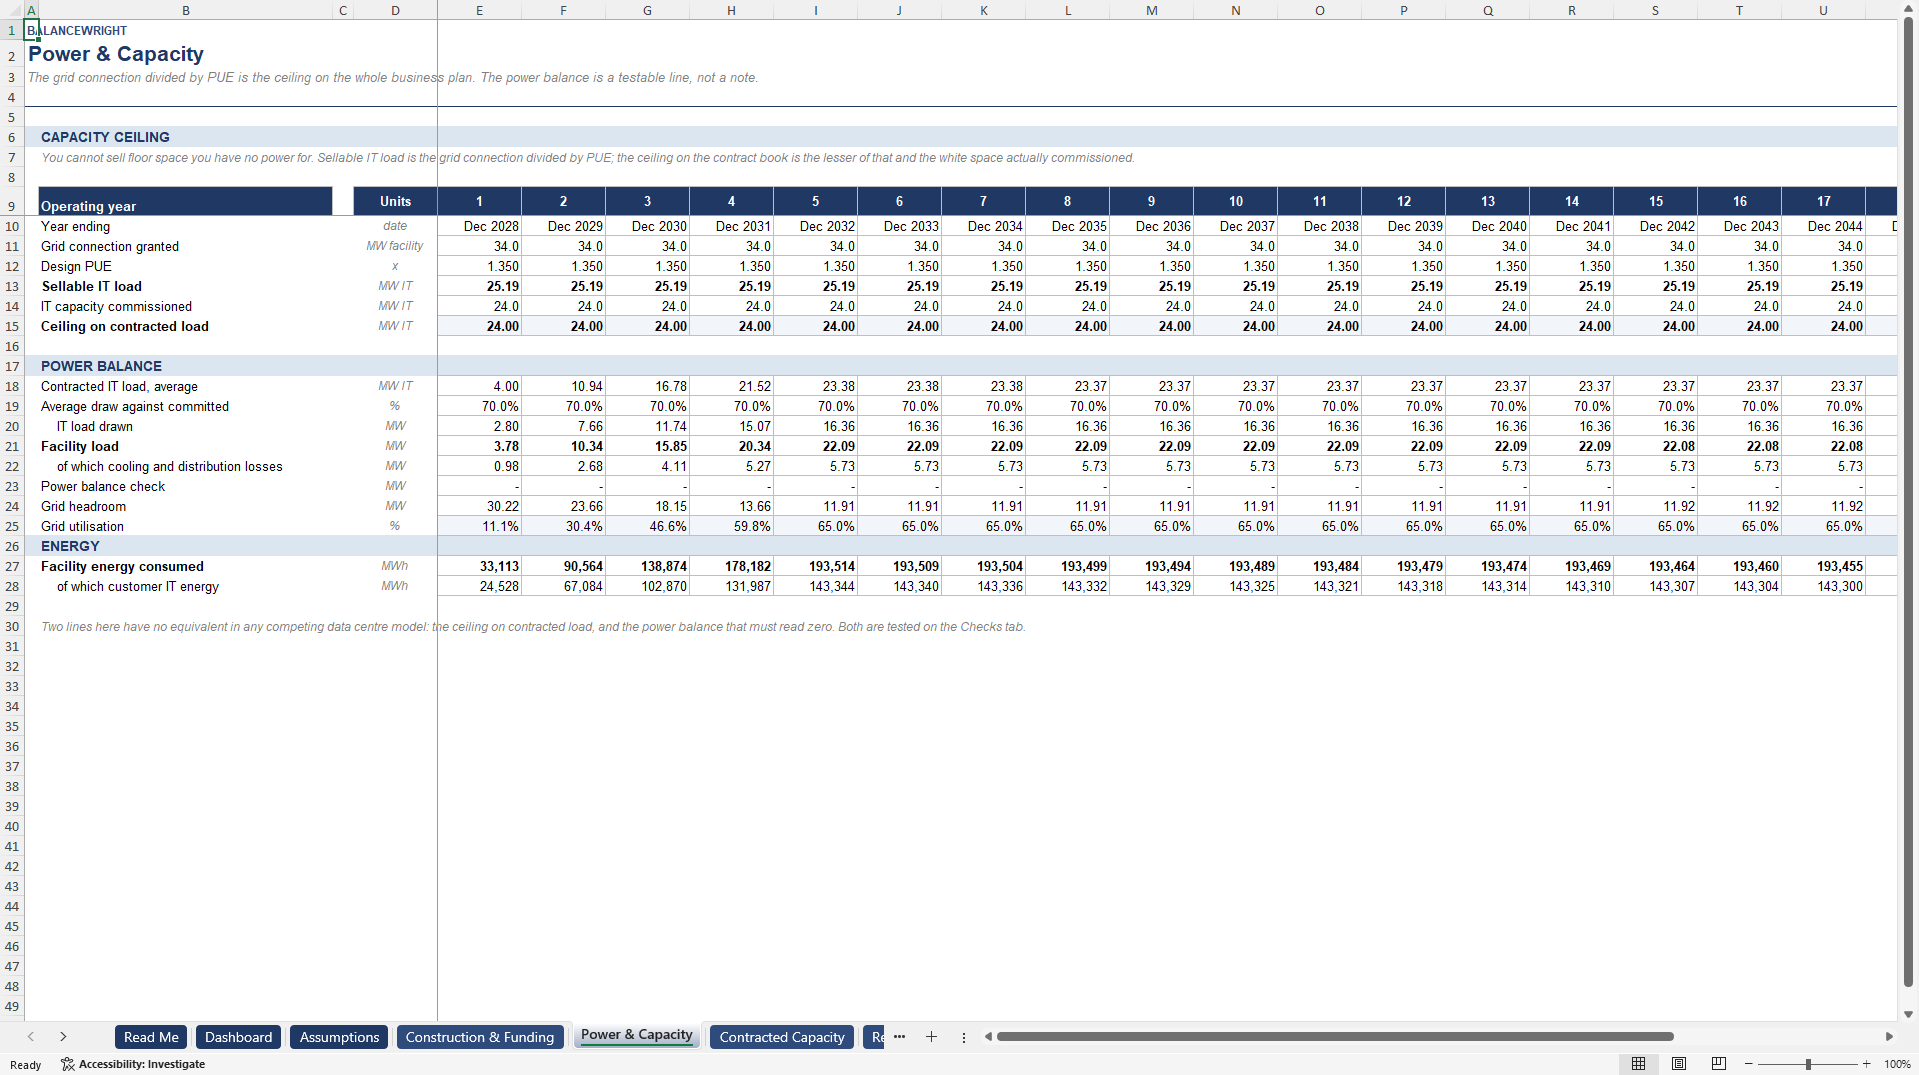The width and height of the screenshot is (1919, 1075).
Task: Select the 'Design PUE' label
Action: point(76,266)
